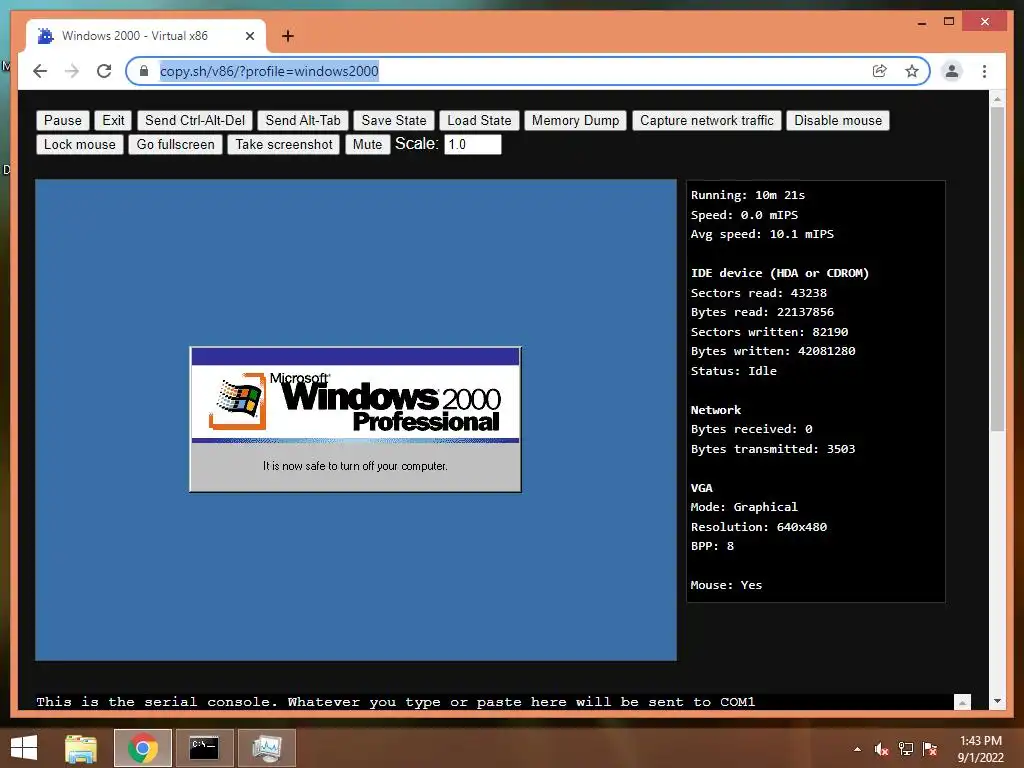Open a new browser tab
The image size is (1024, 768).
288,36
